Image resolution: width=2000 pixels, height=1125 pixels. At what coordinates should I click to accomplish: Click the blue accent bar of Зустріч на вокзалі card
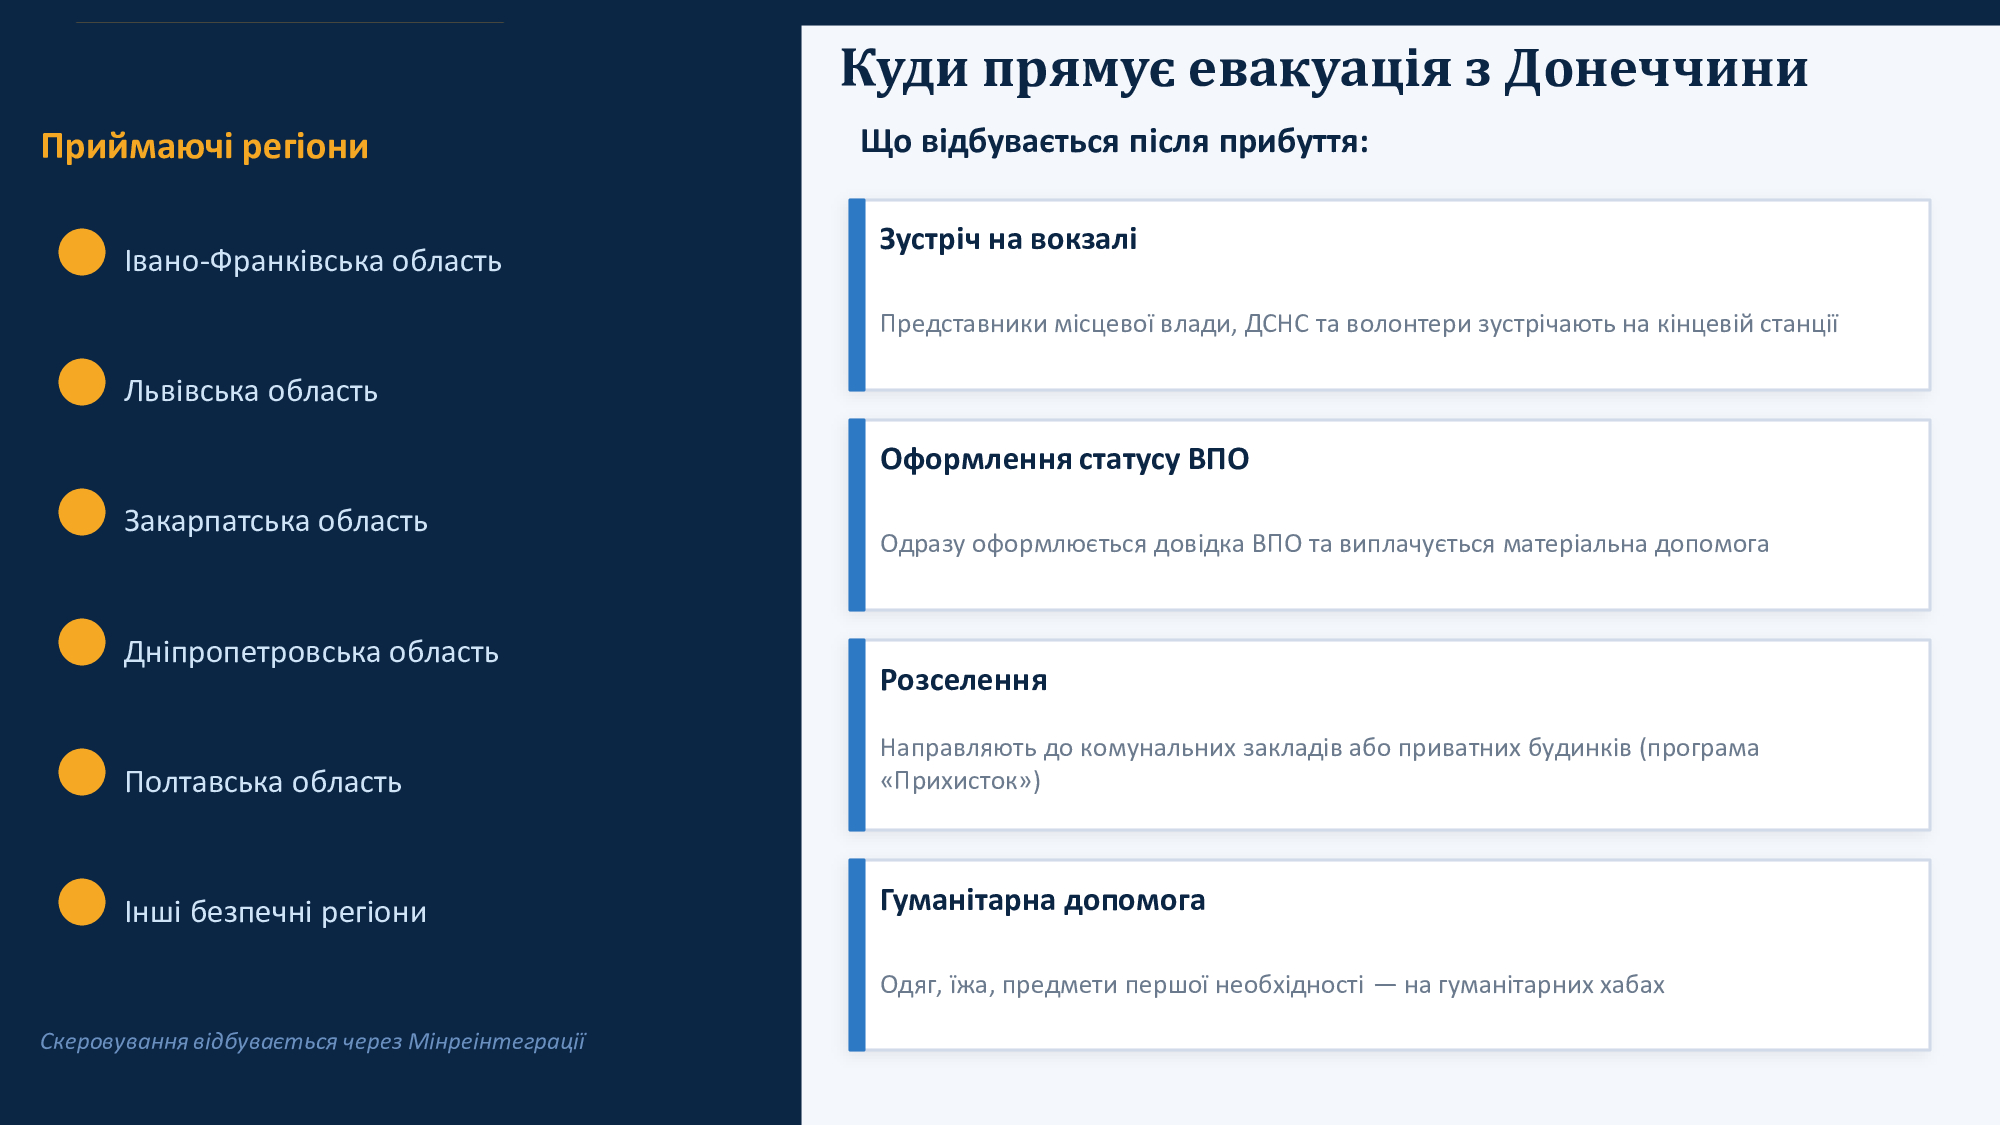coord(856,295)
